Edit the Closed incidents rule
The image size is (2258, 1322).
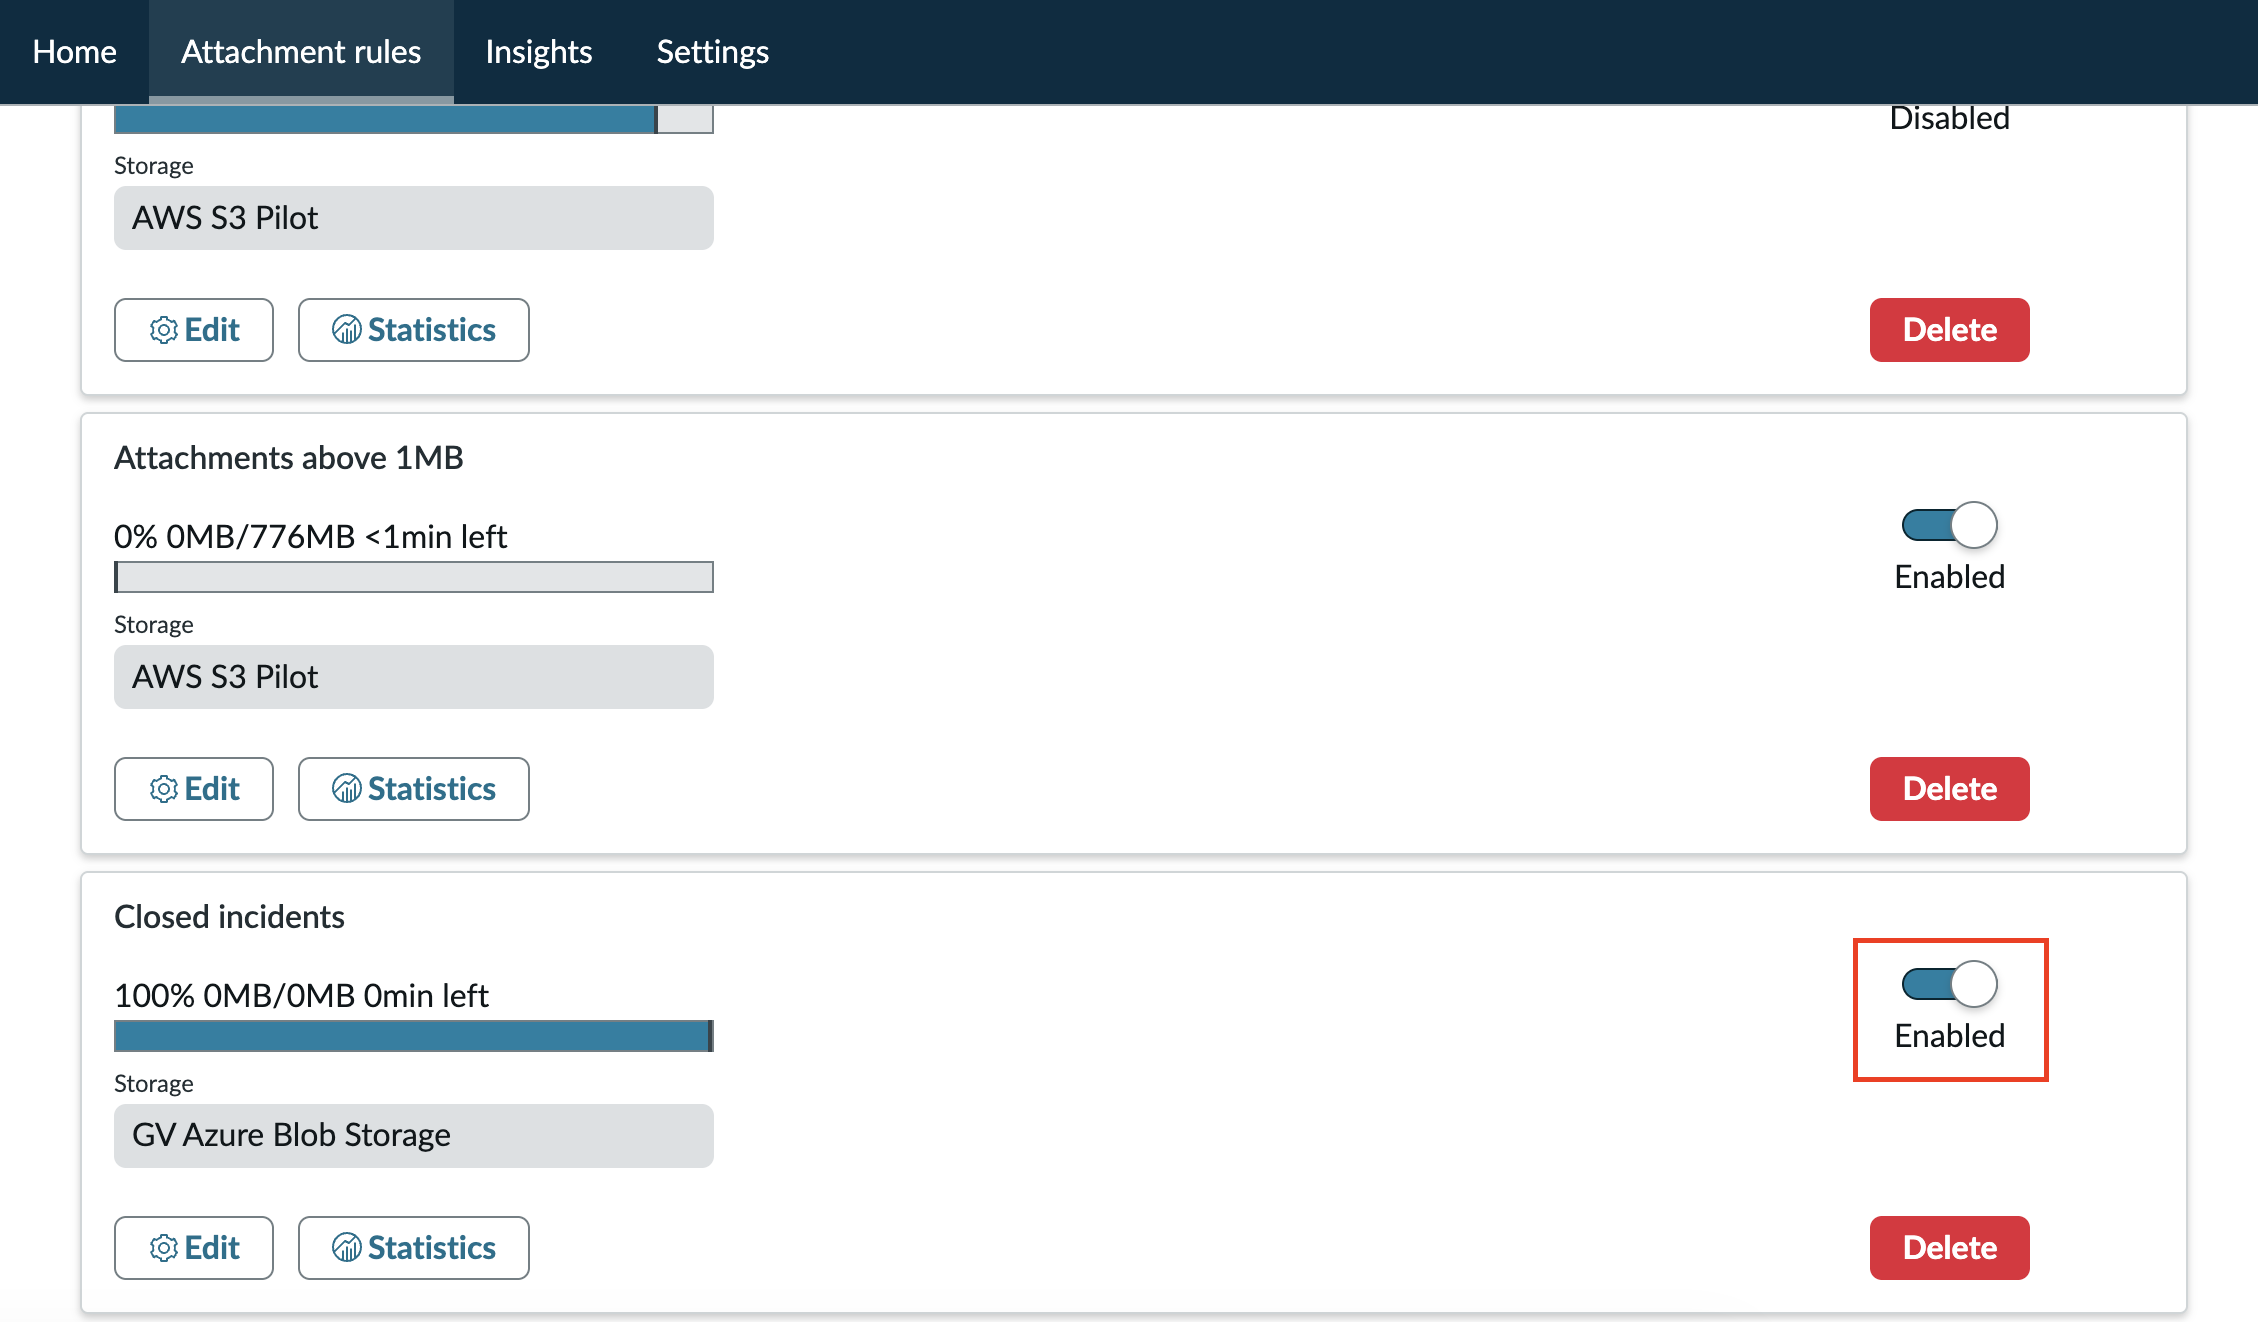(194, 1248)
